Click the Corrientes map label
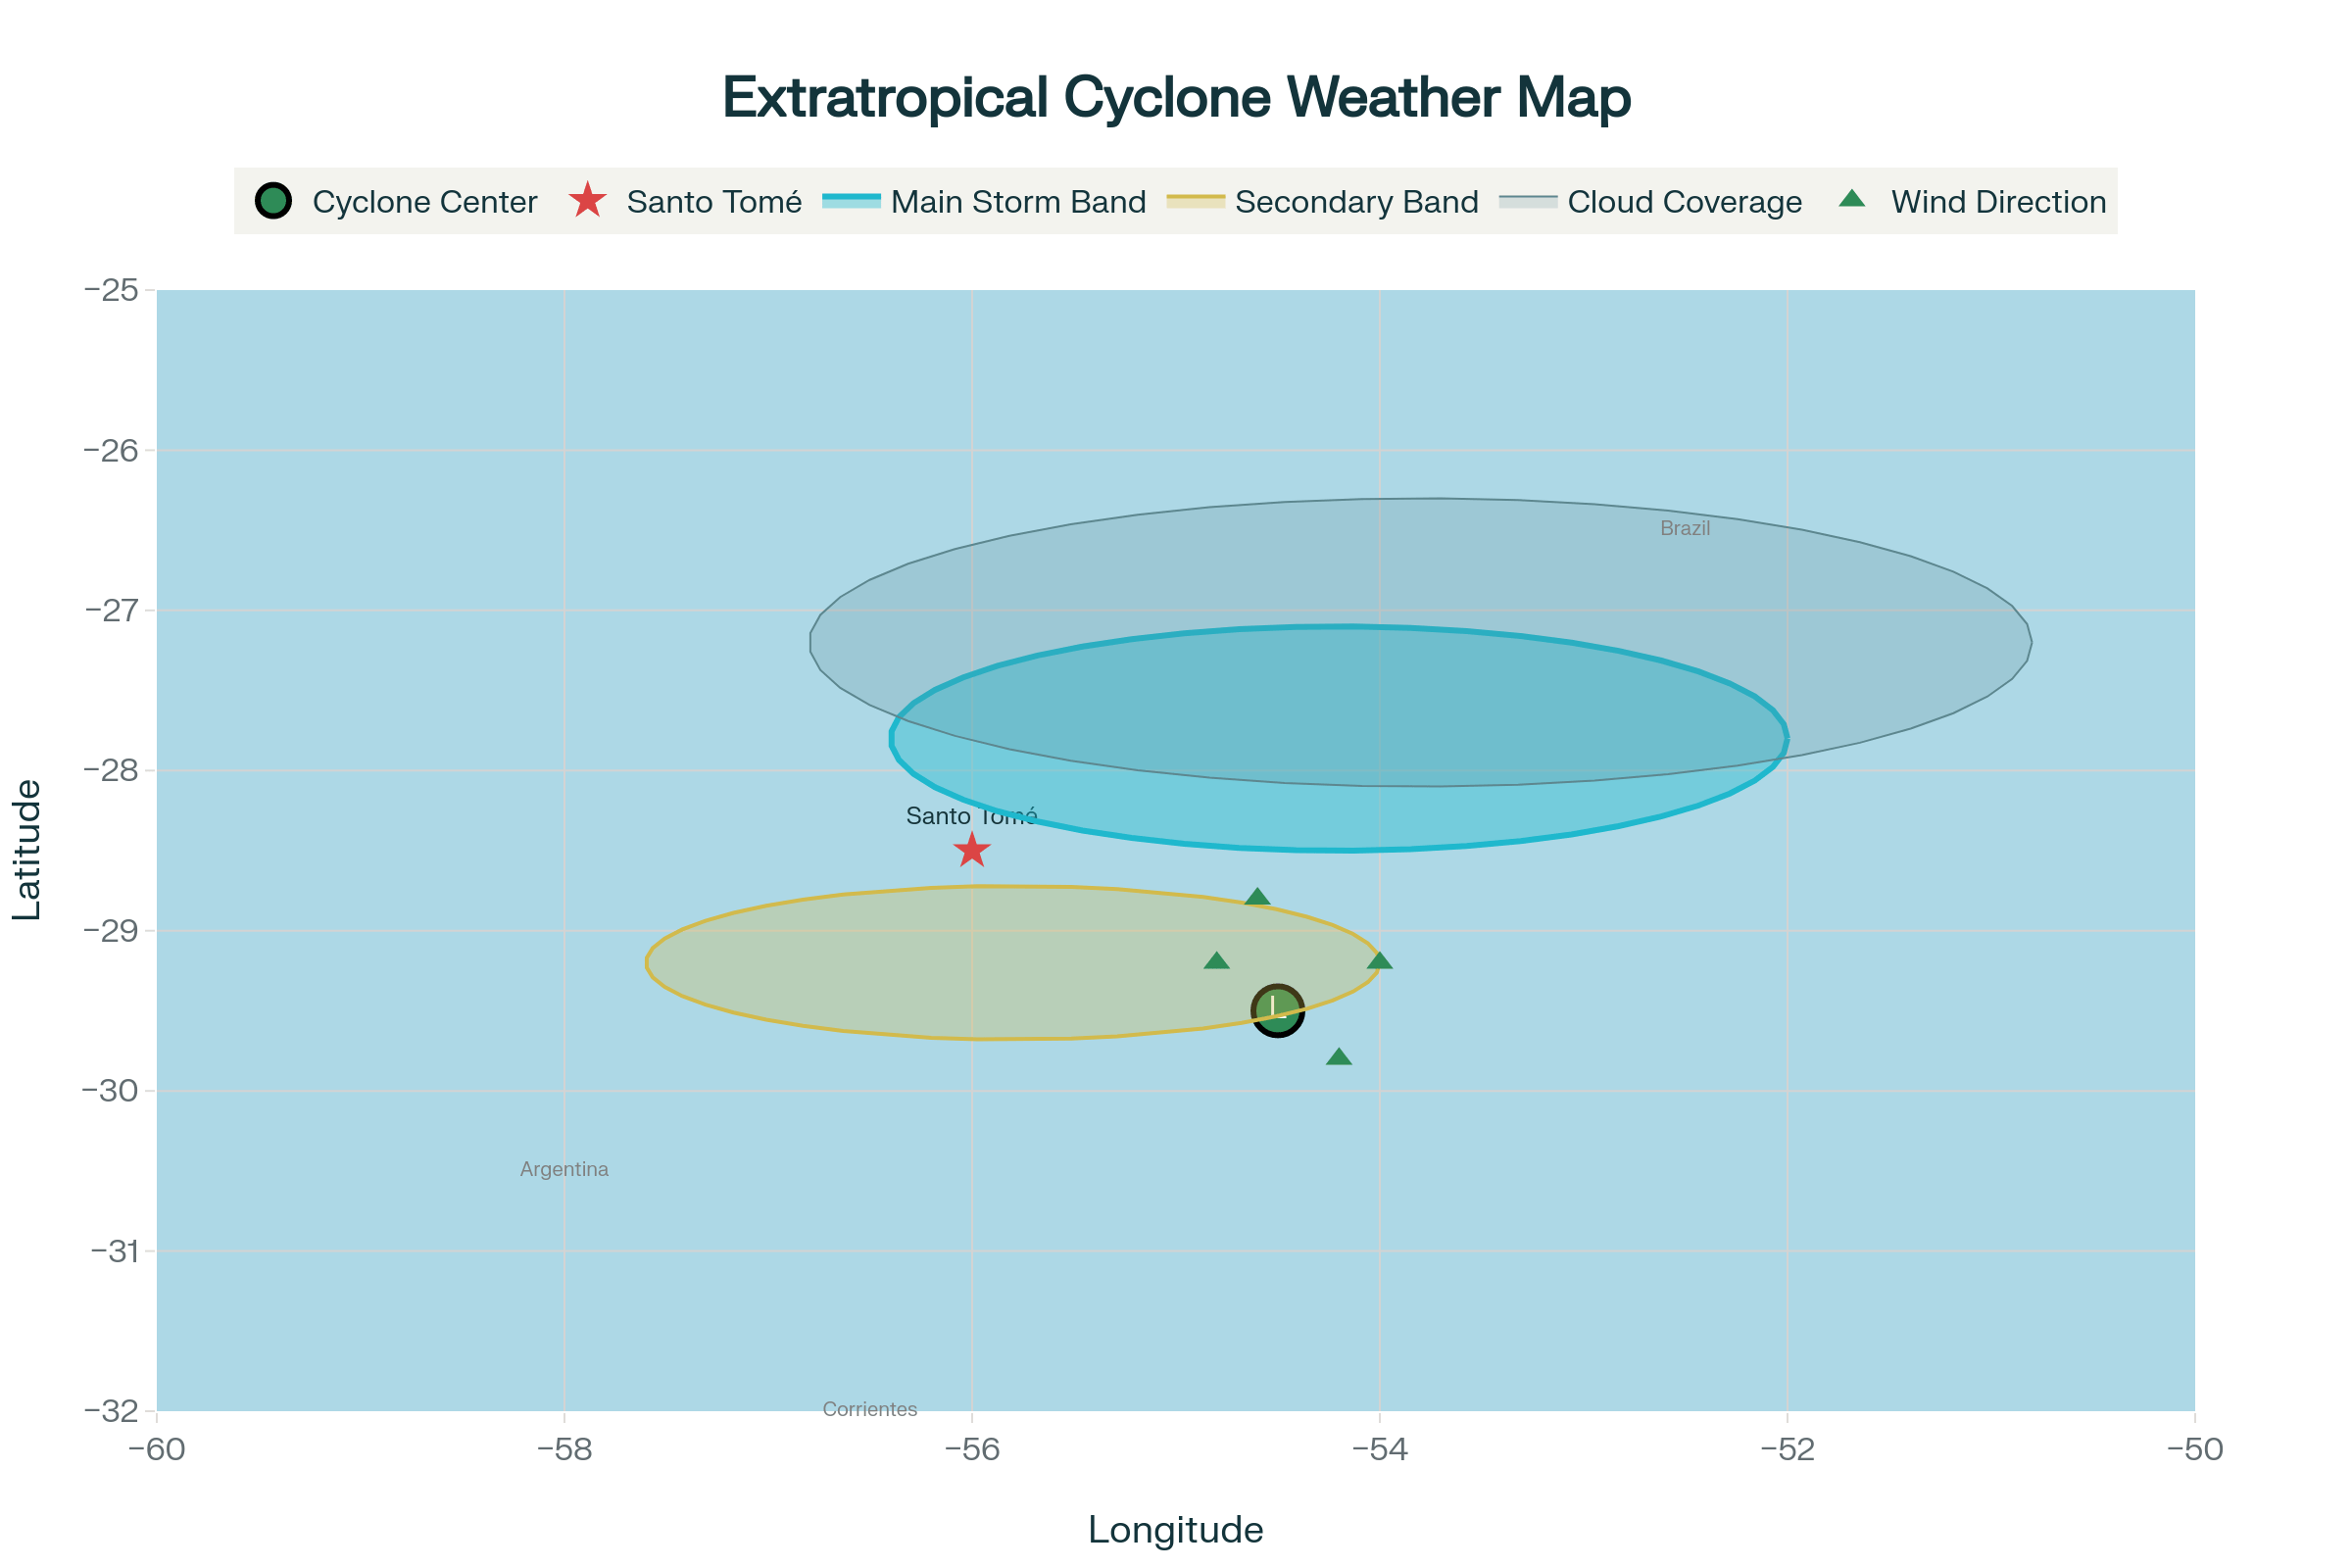The image size is (2352, 1568). 870,1409
